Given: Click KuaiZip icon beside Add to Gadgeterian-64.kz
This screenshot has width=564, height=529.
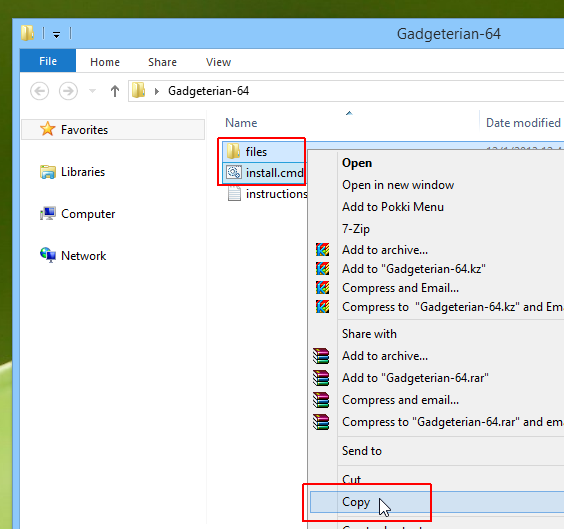Looking at the screenshot, I should click(x=322, y=268).
